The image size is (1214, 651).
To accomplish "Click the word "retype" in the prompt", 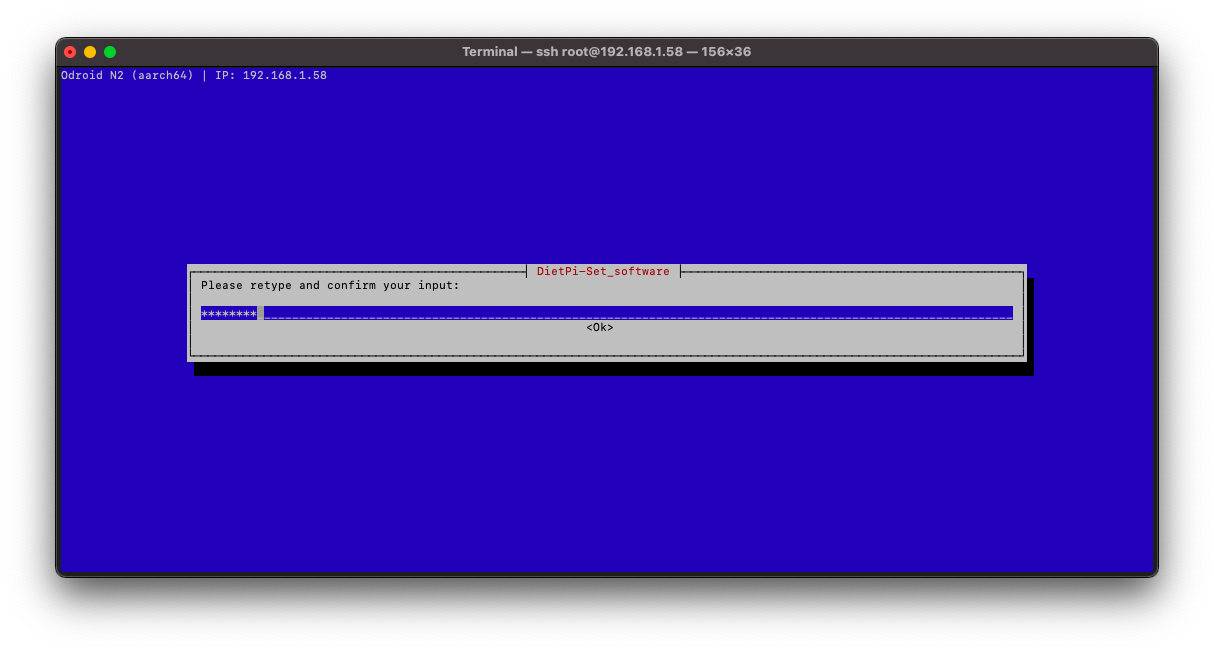I will 271,286.
